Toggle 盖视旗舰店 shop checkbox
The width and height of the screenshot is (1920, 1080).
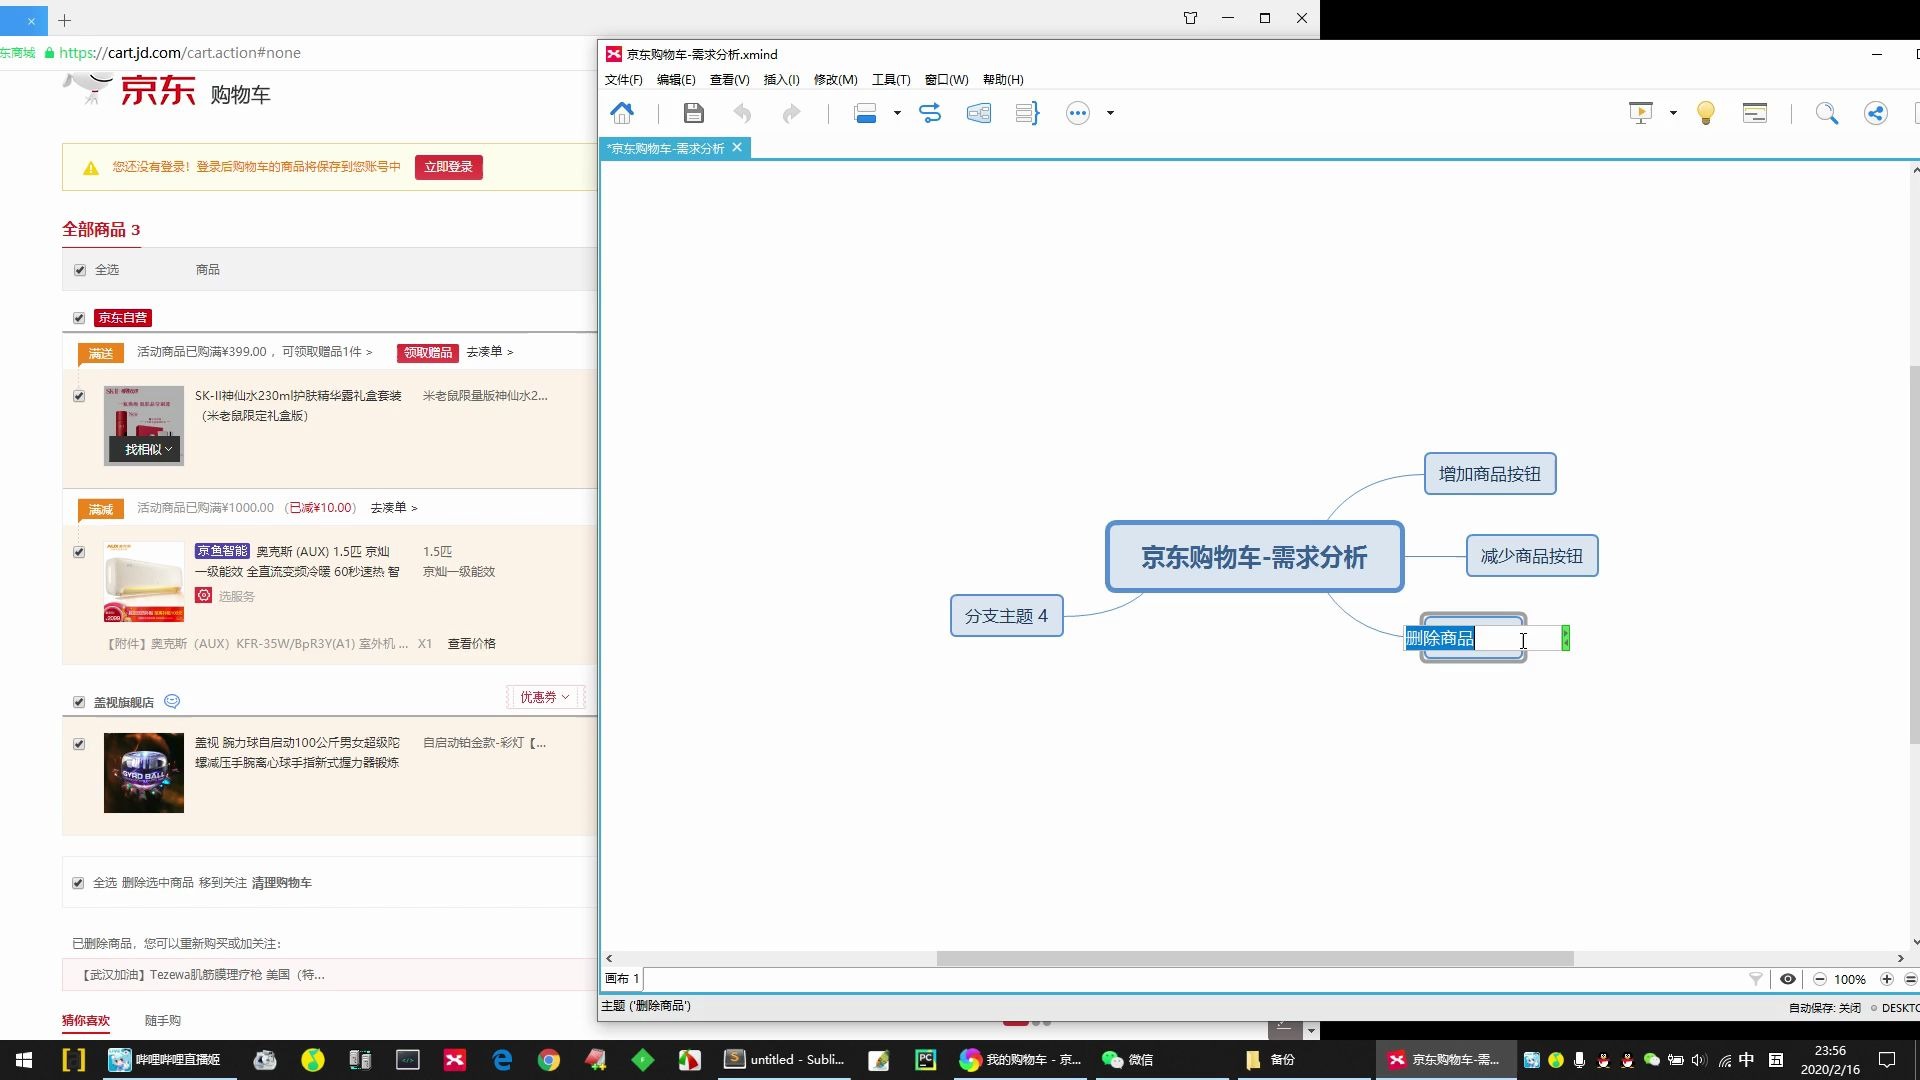pyautogui.click(x=79, y=702)
